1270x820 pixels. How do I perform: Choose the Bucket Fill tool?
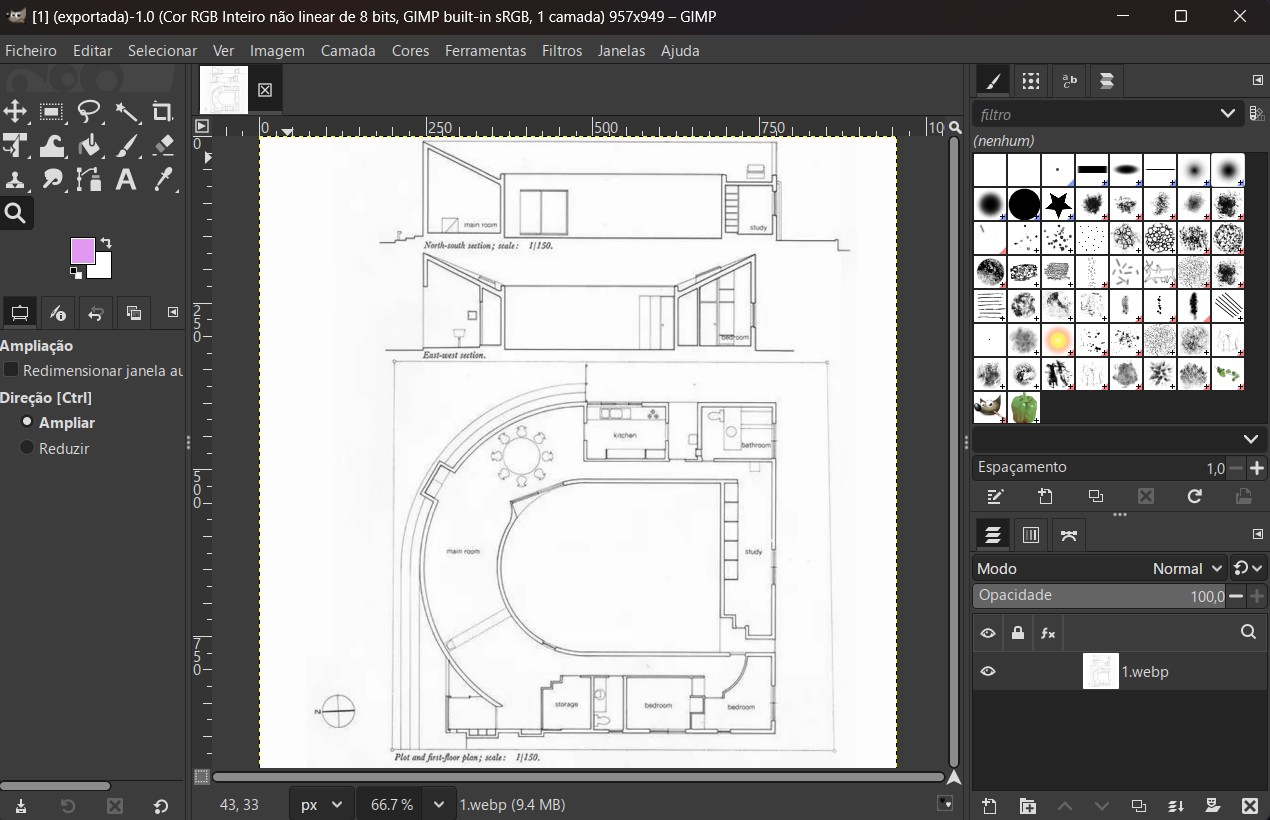tap(89, 146)
